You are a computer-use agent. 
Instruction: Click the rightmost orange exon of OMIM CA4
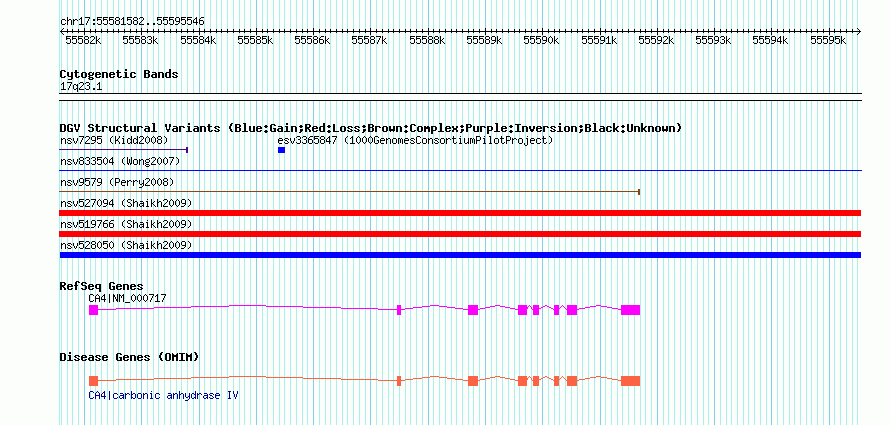click(631, 381)
